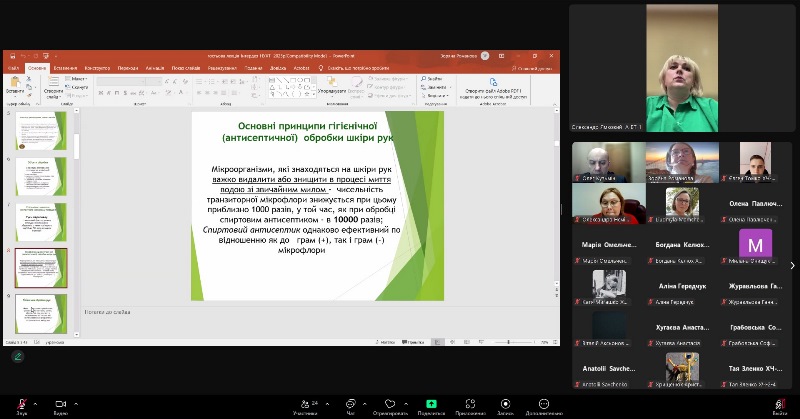
Task: Expand audio options arrow beside microphone
Action: click(37, 402)
